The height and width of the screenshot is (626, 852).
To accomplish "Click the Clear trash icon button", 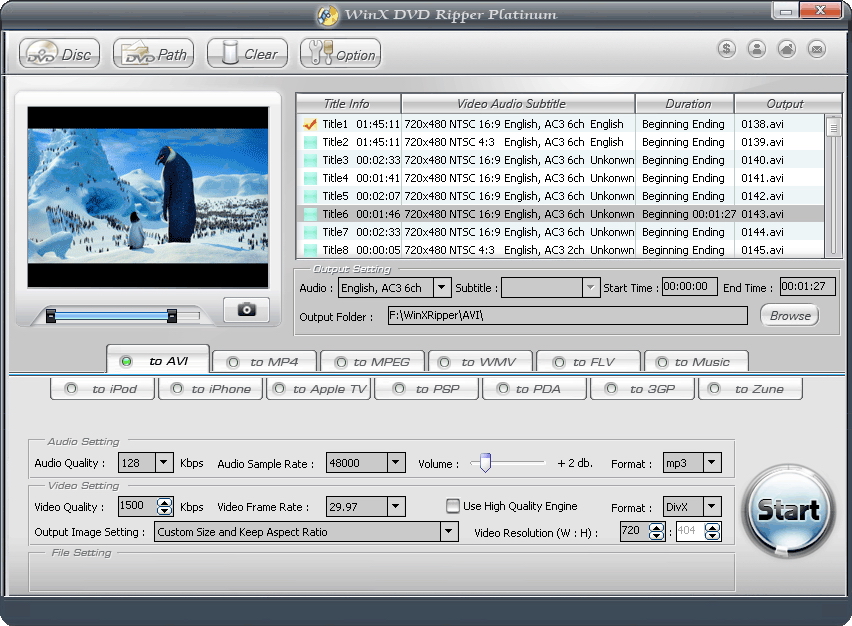I will pyautogui.click(x=247, y=54).
